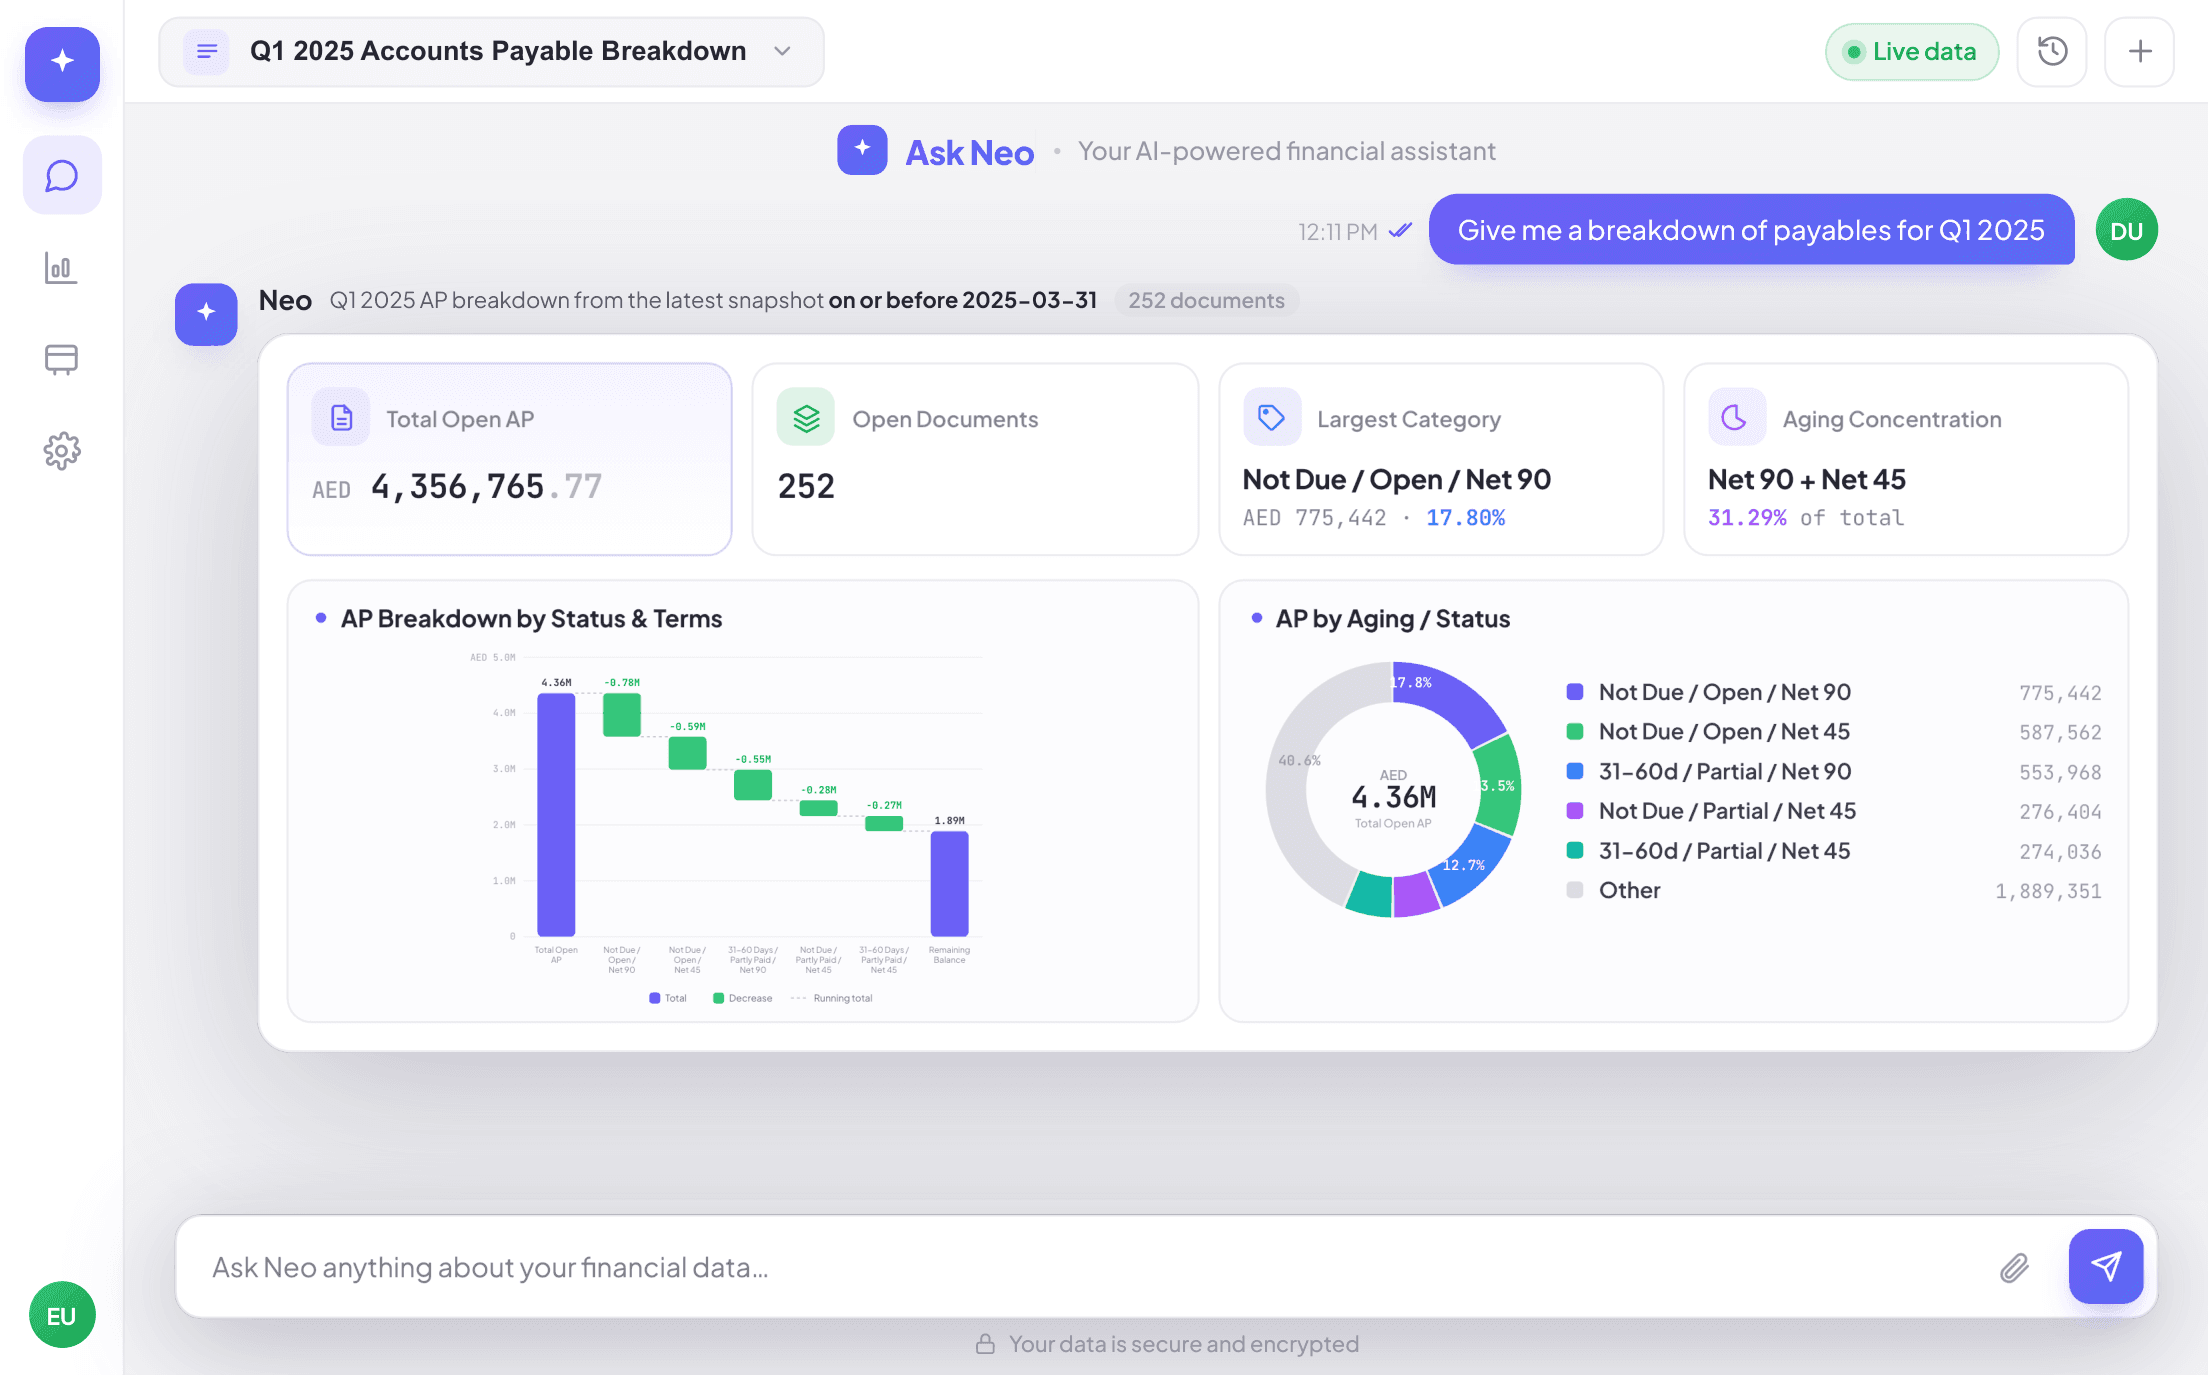Click the AP by Aging / Status title

(x=1393, y=619)
